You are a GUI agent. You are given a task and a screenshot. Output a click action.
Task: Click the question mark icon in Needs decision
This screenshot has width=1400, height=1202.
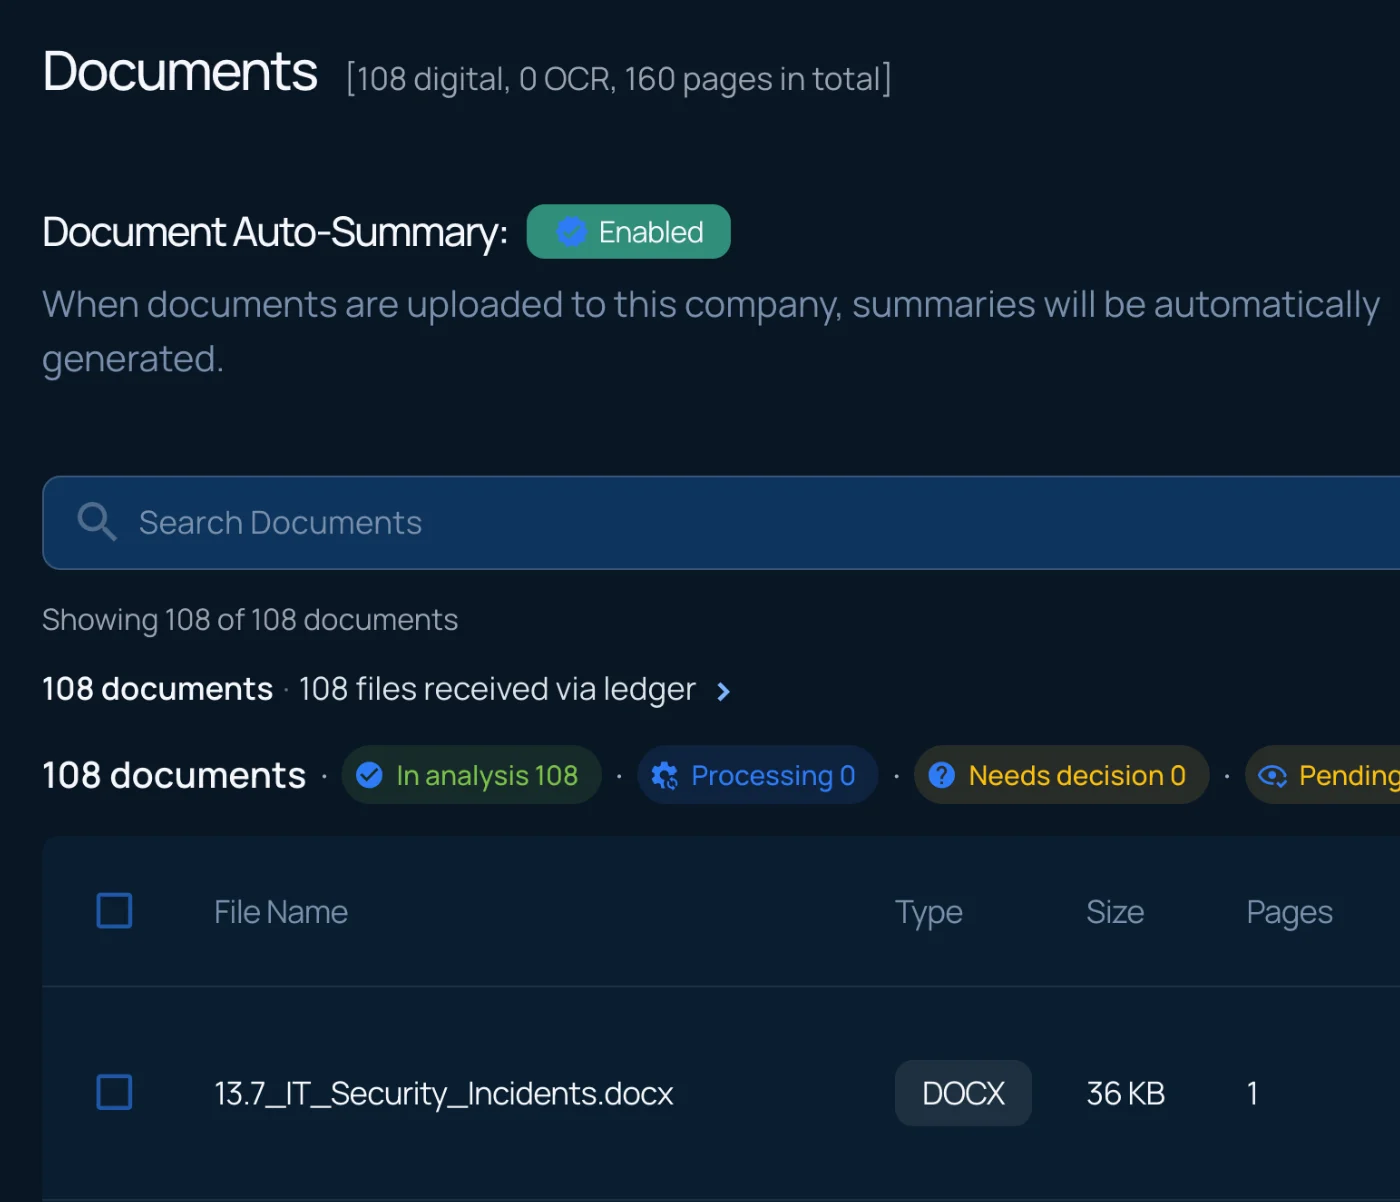tap(941, 775)
